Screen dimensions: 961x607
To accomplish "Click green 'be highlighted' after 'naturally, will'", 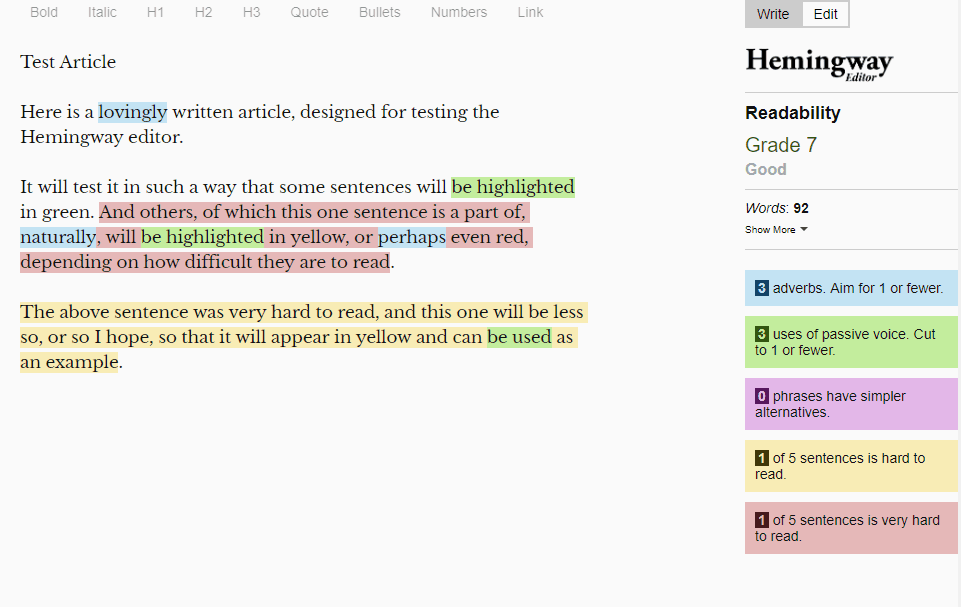I will 202,237.
